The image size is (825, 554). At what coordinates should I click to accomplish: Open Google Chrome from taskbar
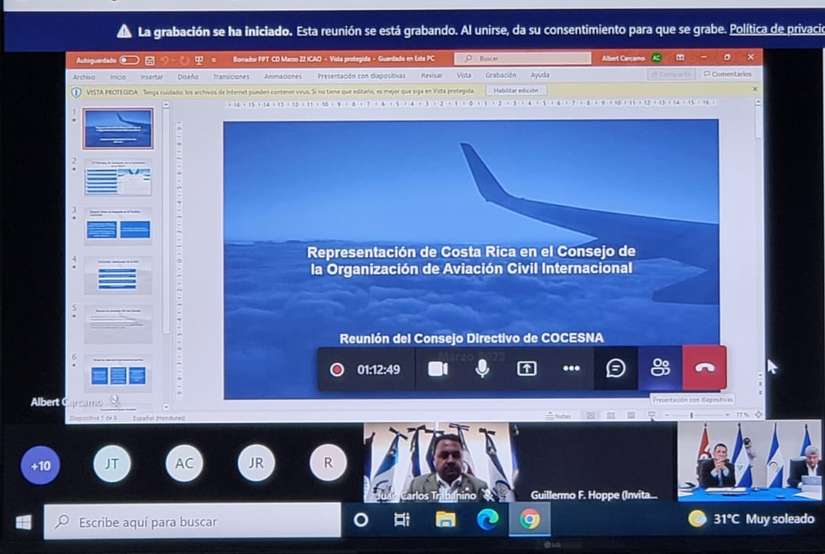tap(530, 519)
